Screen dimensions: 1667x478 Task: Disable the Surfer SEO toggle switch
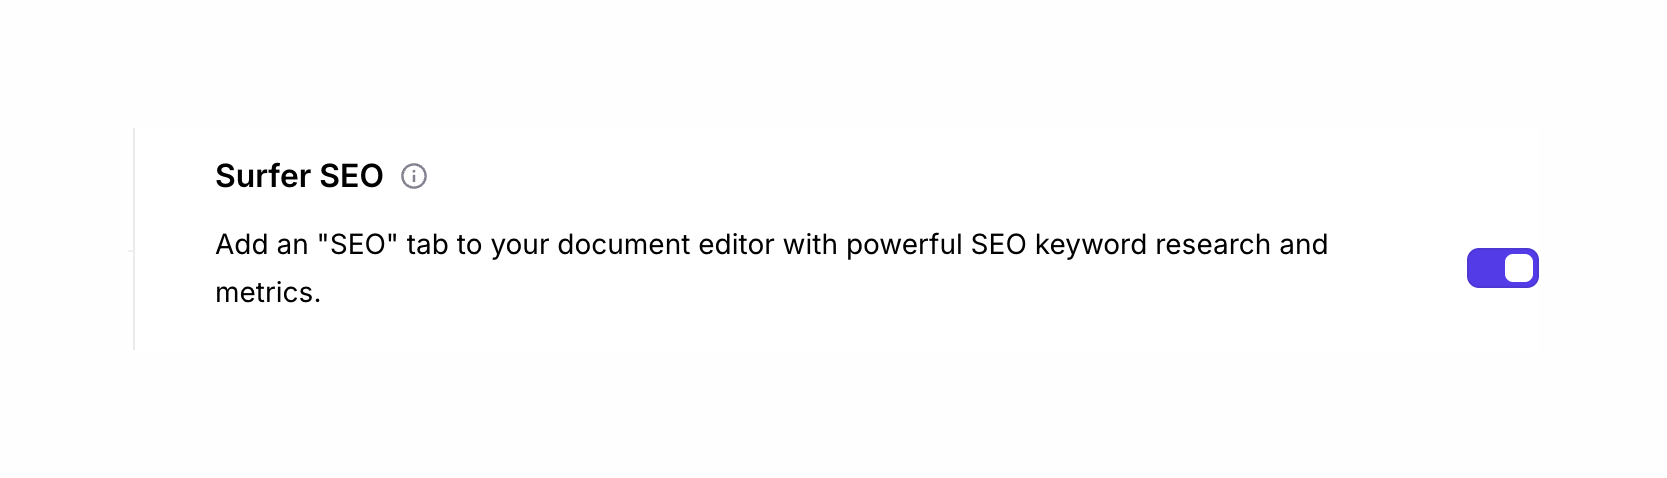(1502, 268)
